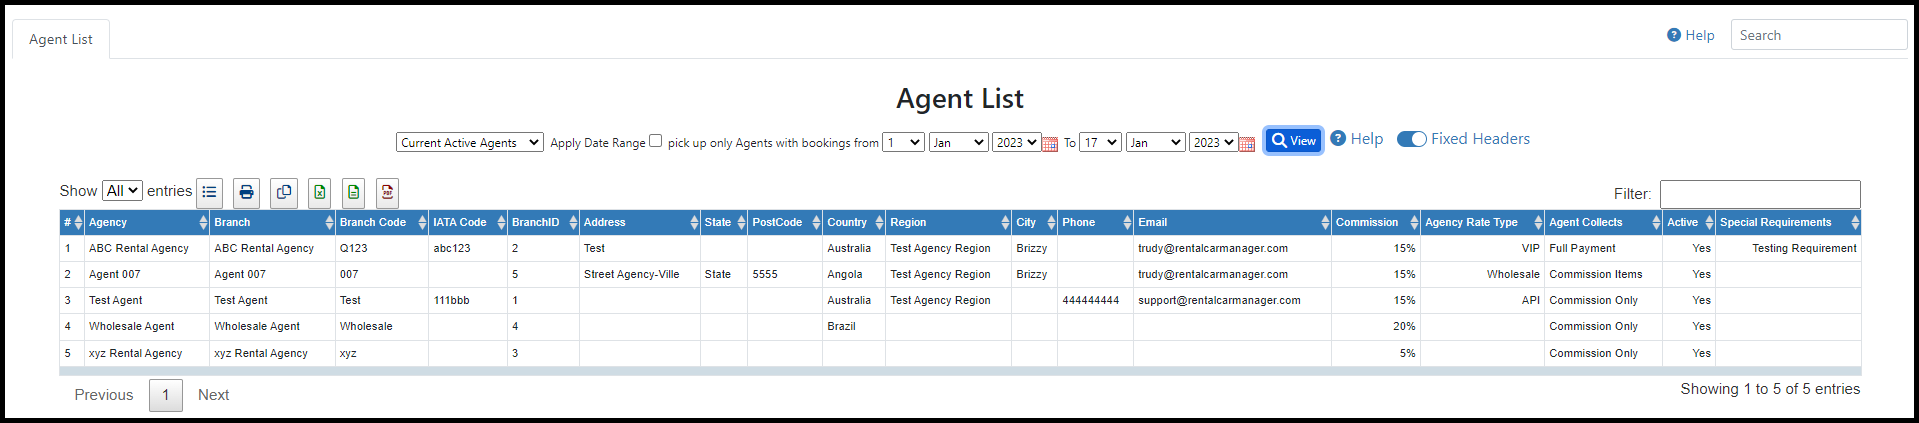This screenshot has width=1919, height=423.
Task: Toggle the Fixed Headers switch
Action: 1411,139
